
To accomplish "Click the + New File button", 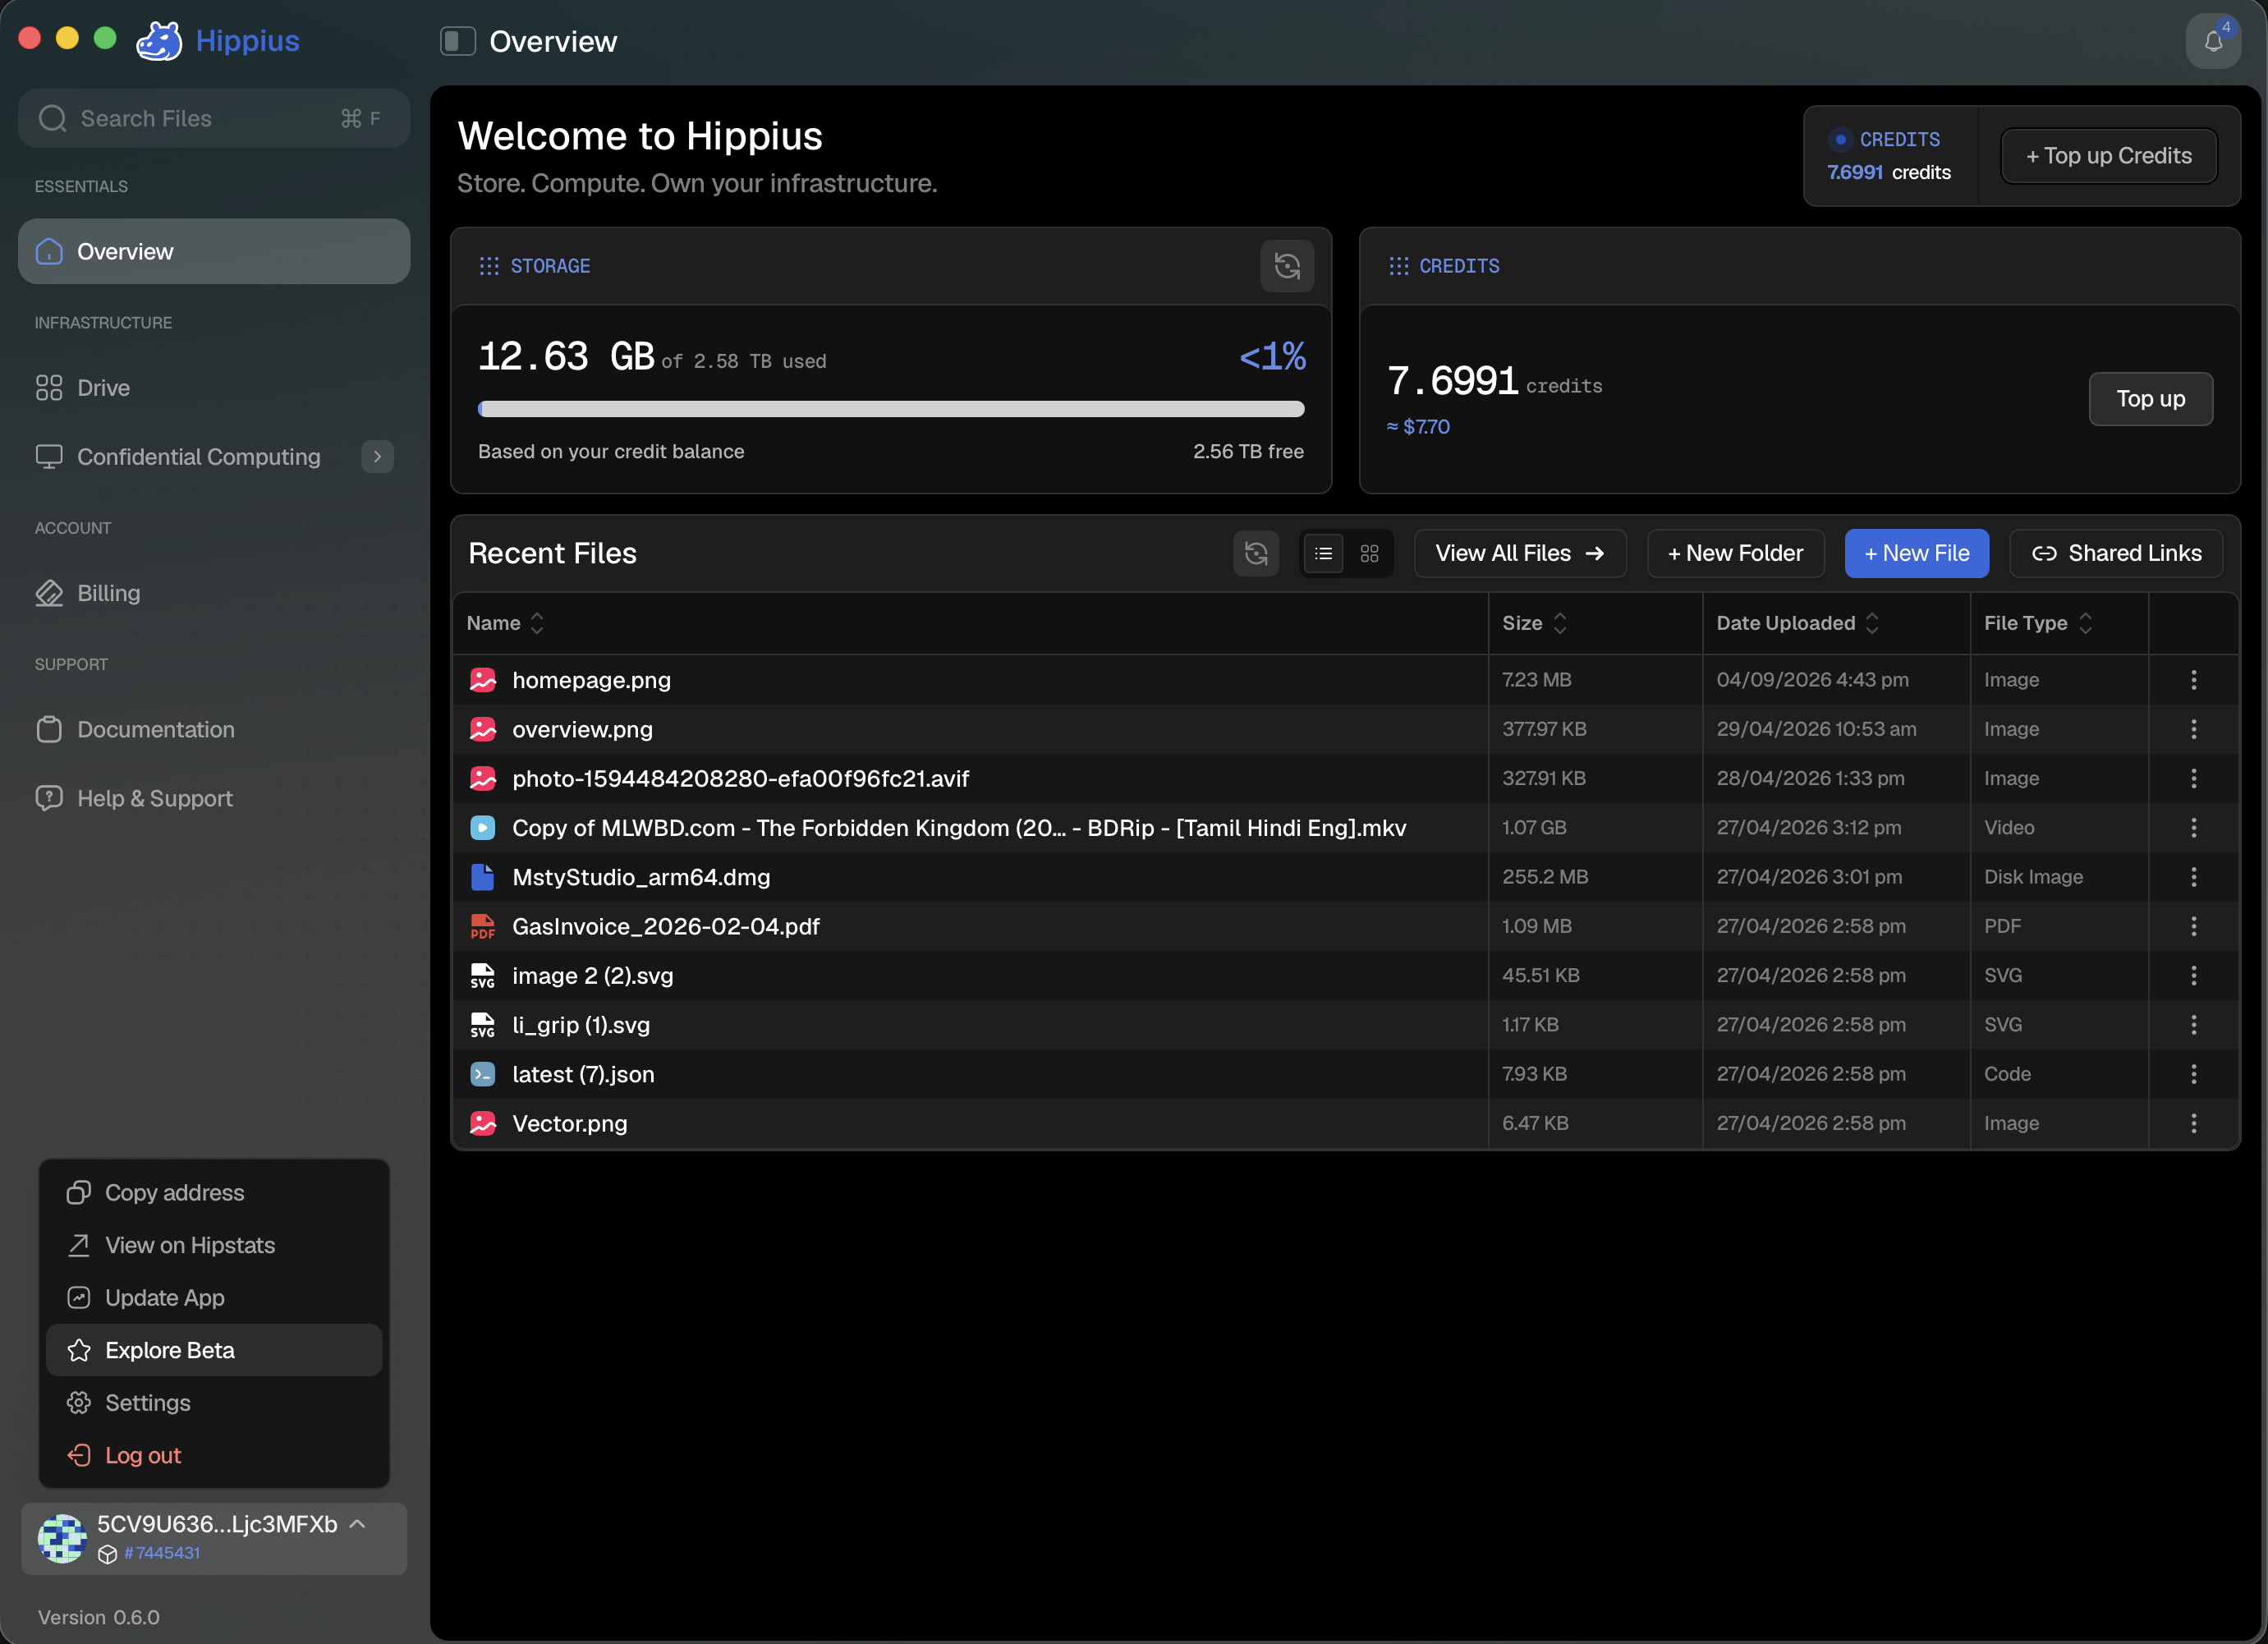I will 1916,553.
